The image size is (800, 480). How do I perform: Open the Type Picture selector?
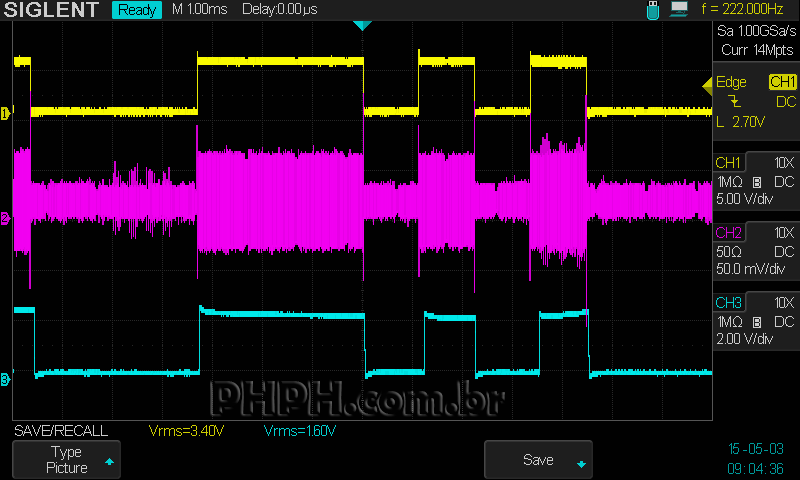(68, 460)
